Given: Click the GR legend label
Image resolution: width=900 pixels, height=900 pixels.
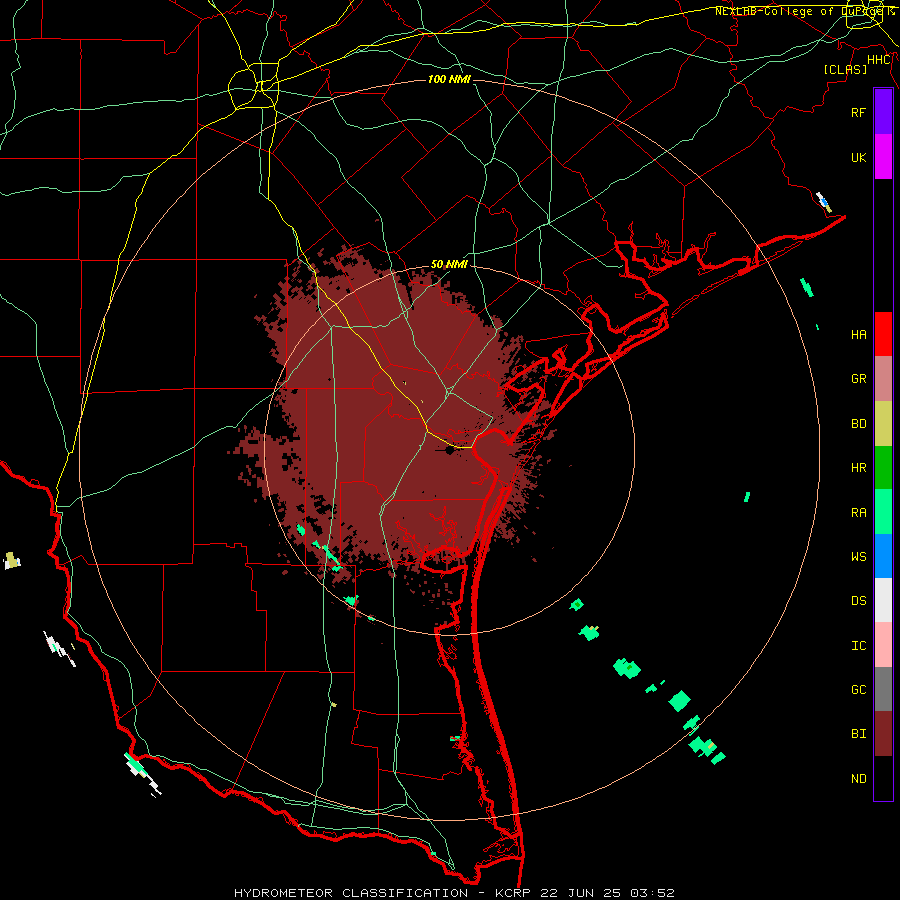Looking at the screenshot, I should (859, 379).
